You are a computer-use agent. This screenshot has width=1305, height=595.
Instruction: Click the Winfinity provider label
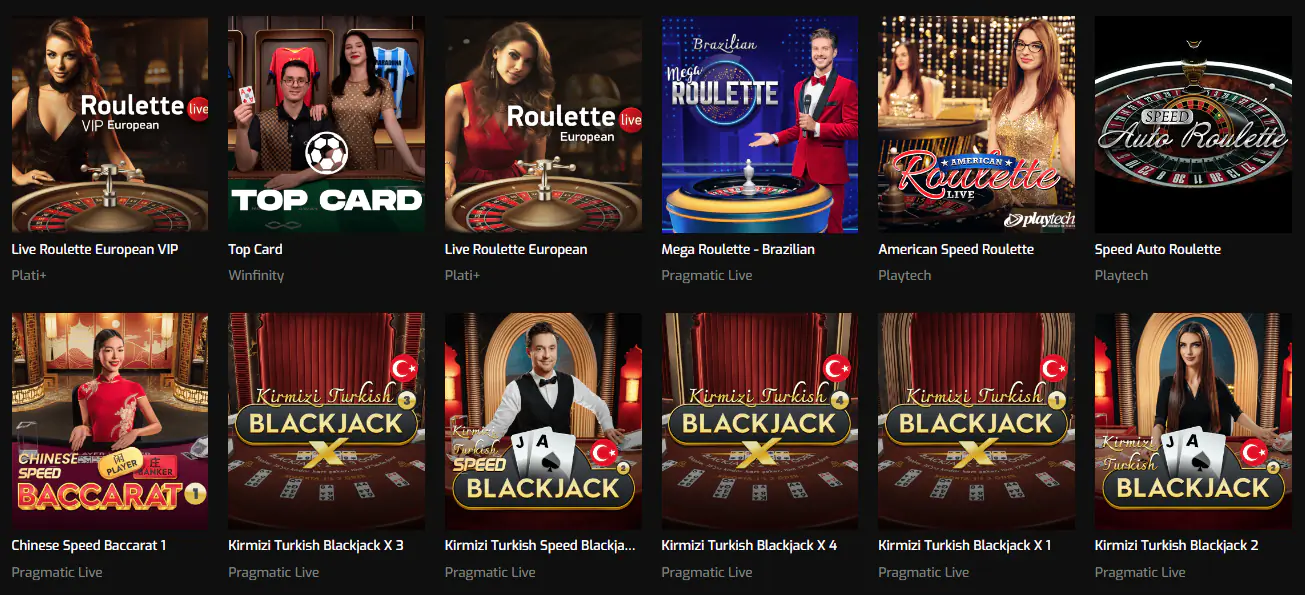click(x=256, y=275)
